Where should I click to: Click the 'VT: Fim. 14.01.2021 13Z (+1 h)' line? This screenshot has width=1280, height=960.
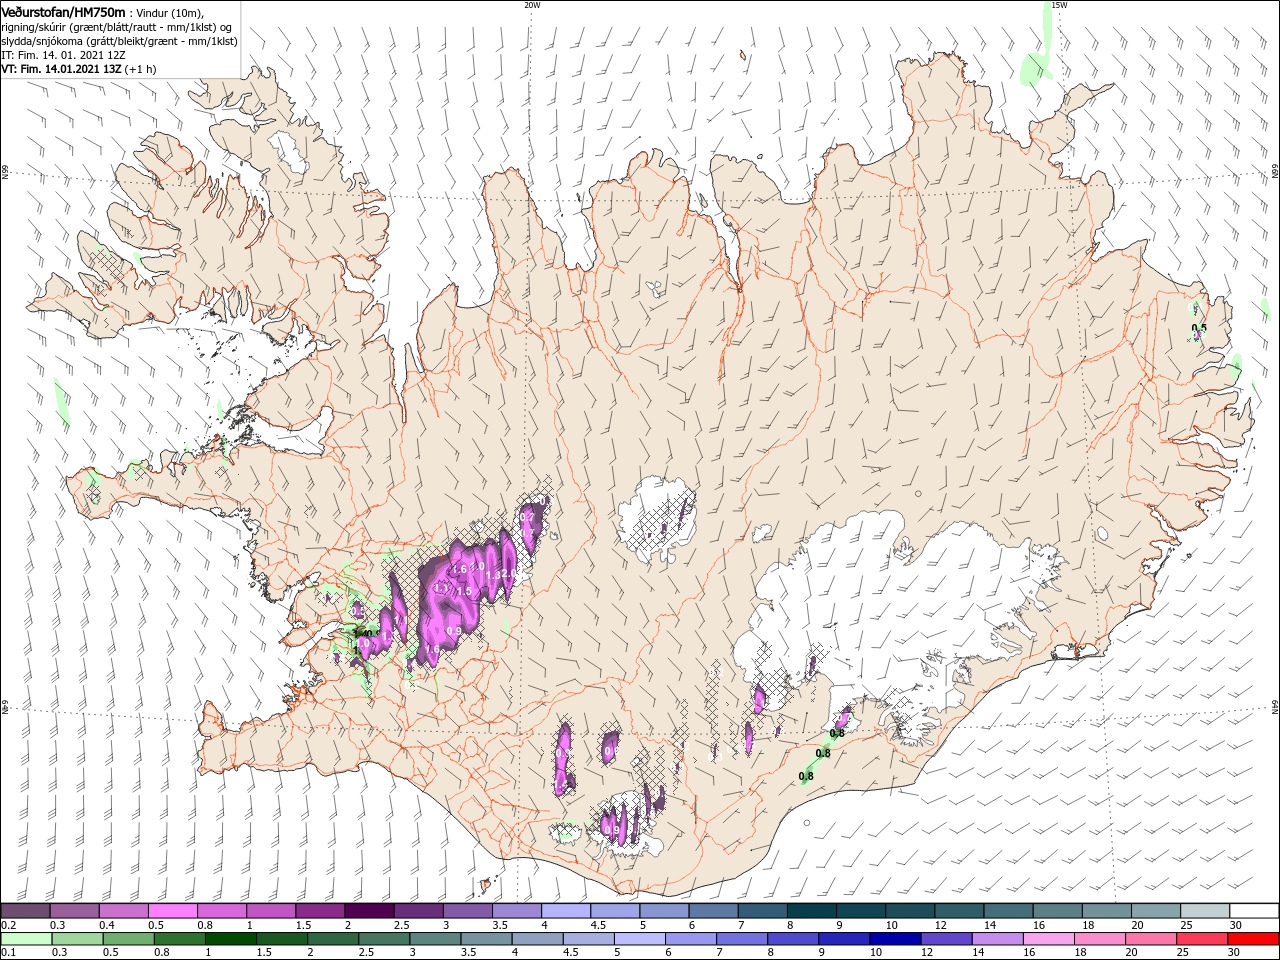coord(79,69)
